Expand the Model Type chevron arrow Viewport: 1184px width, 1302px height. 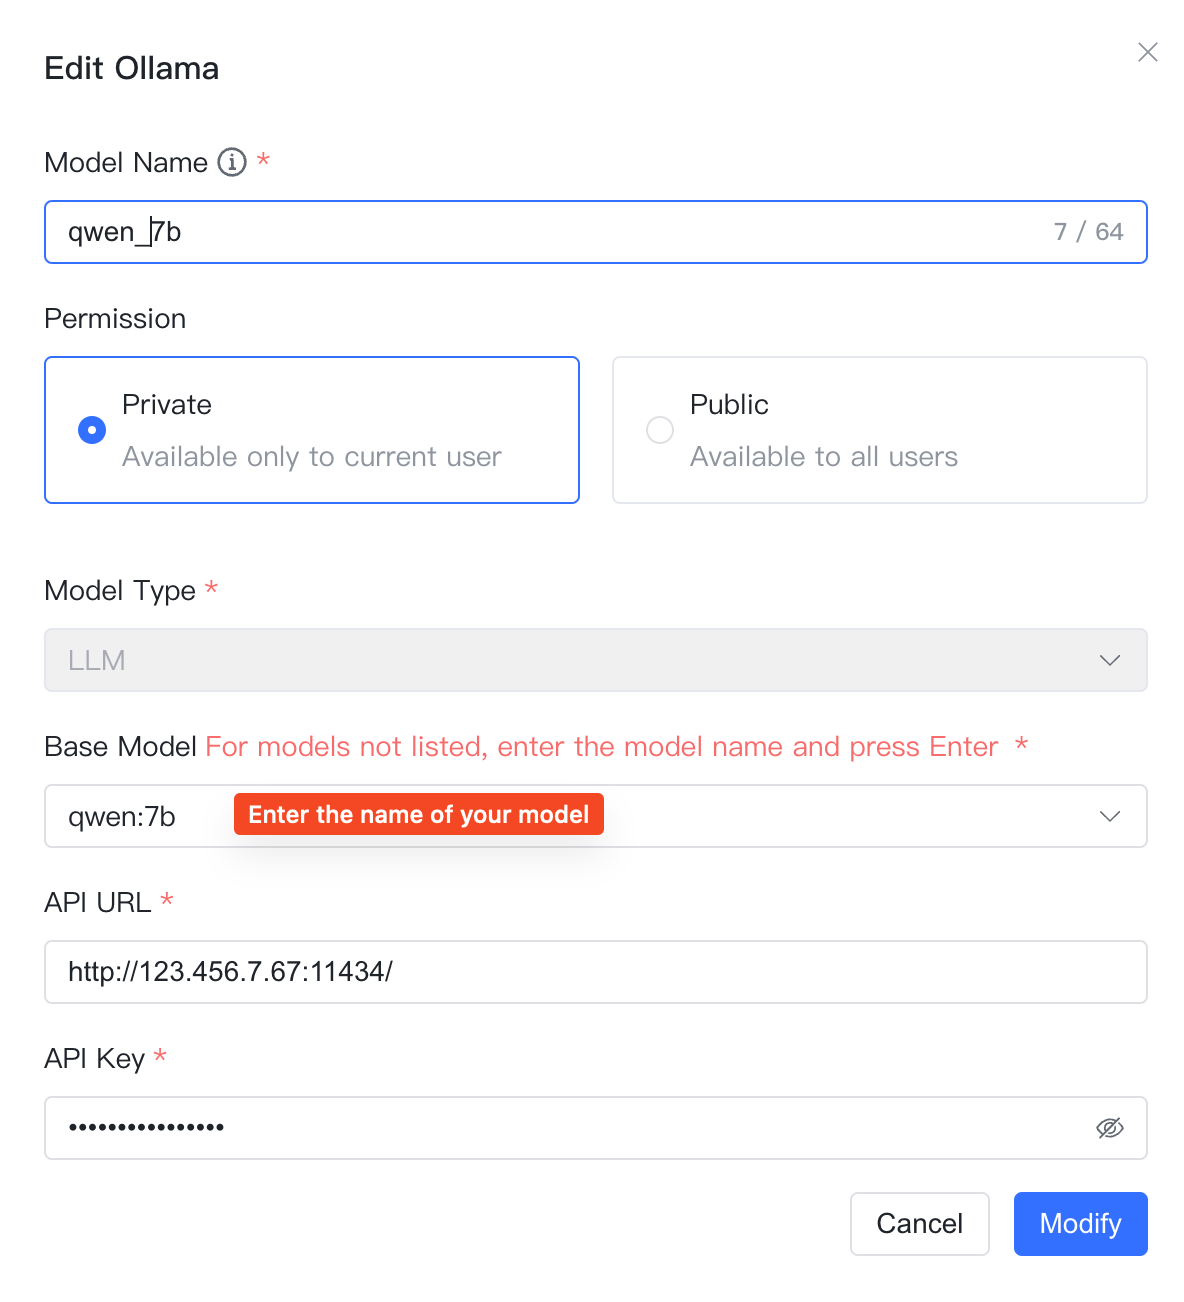coord(1110,660)
